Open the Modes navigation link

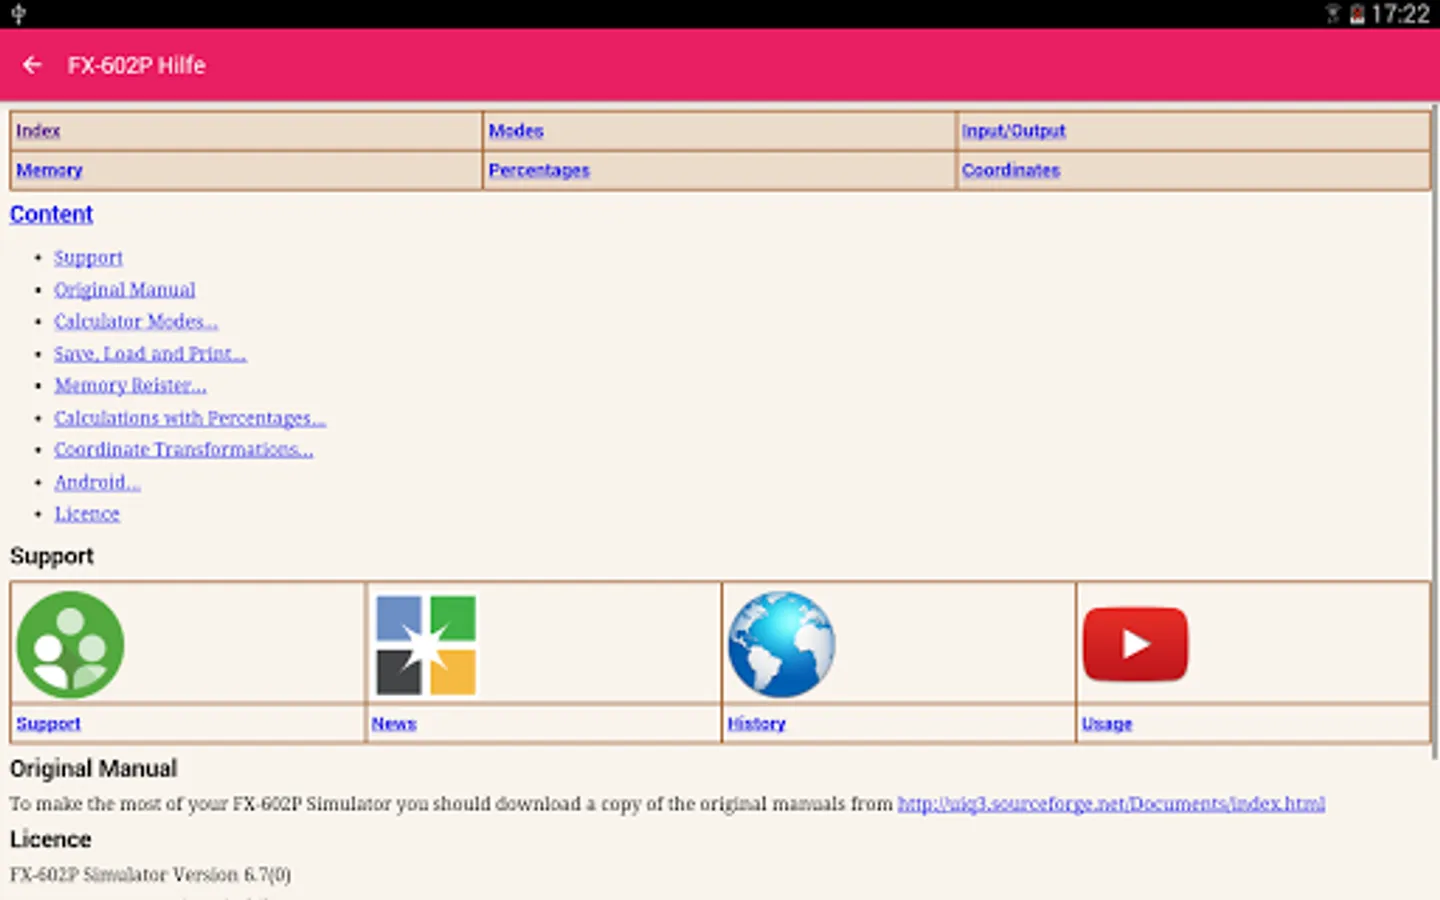coord(516,131)
